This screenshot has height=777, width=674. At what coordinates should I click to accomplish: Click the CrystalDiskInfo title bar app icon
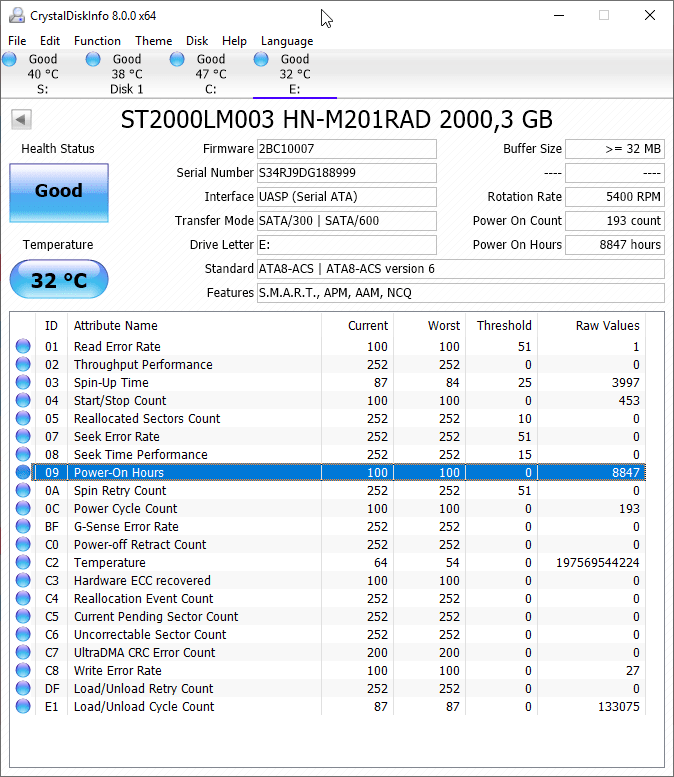click(x=17, y=15)
